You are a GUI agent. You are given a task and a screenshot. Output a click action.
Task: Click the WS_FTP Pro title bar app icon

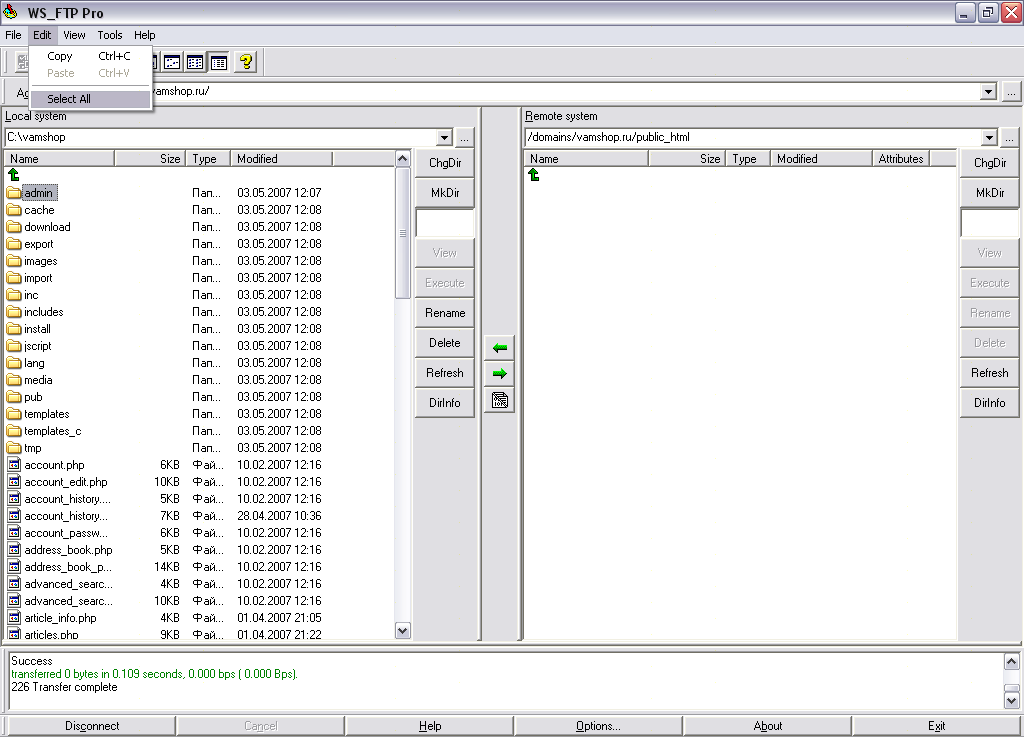[x=10, y=12]
